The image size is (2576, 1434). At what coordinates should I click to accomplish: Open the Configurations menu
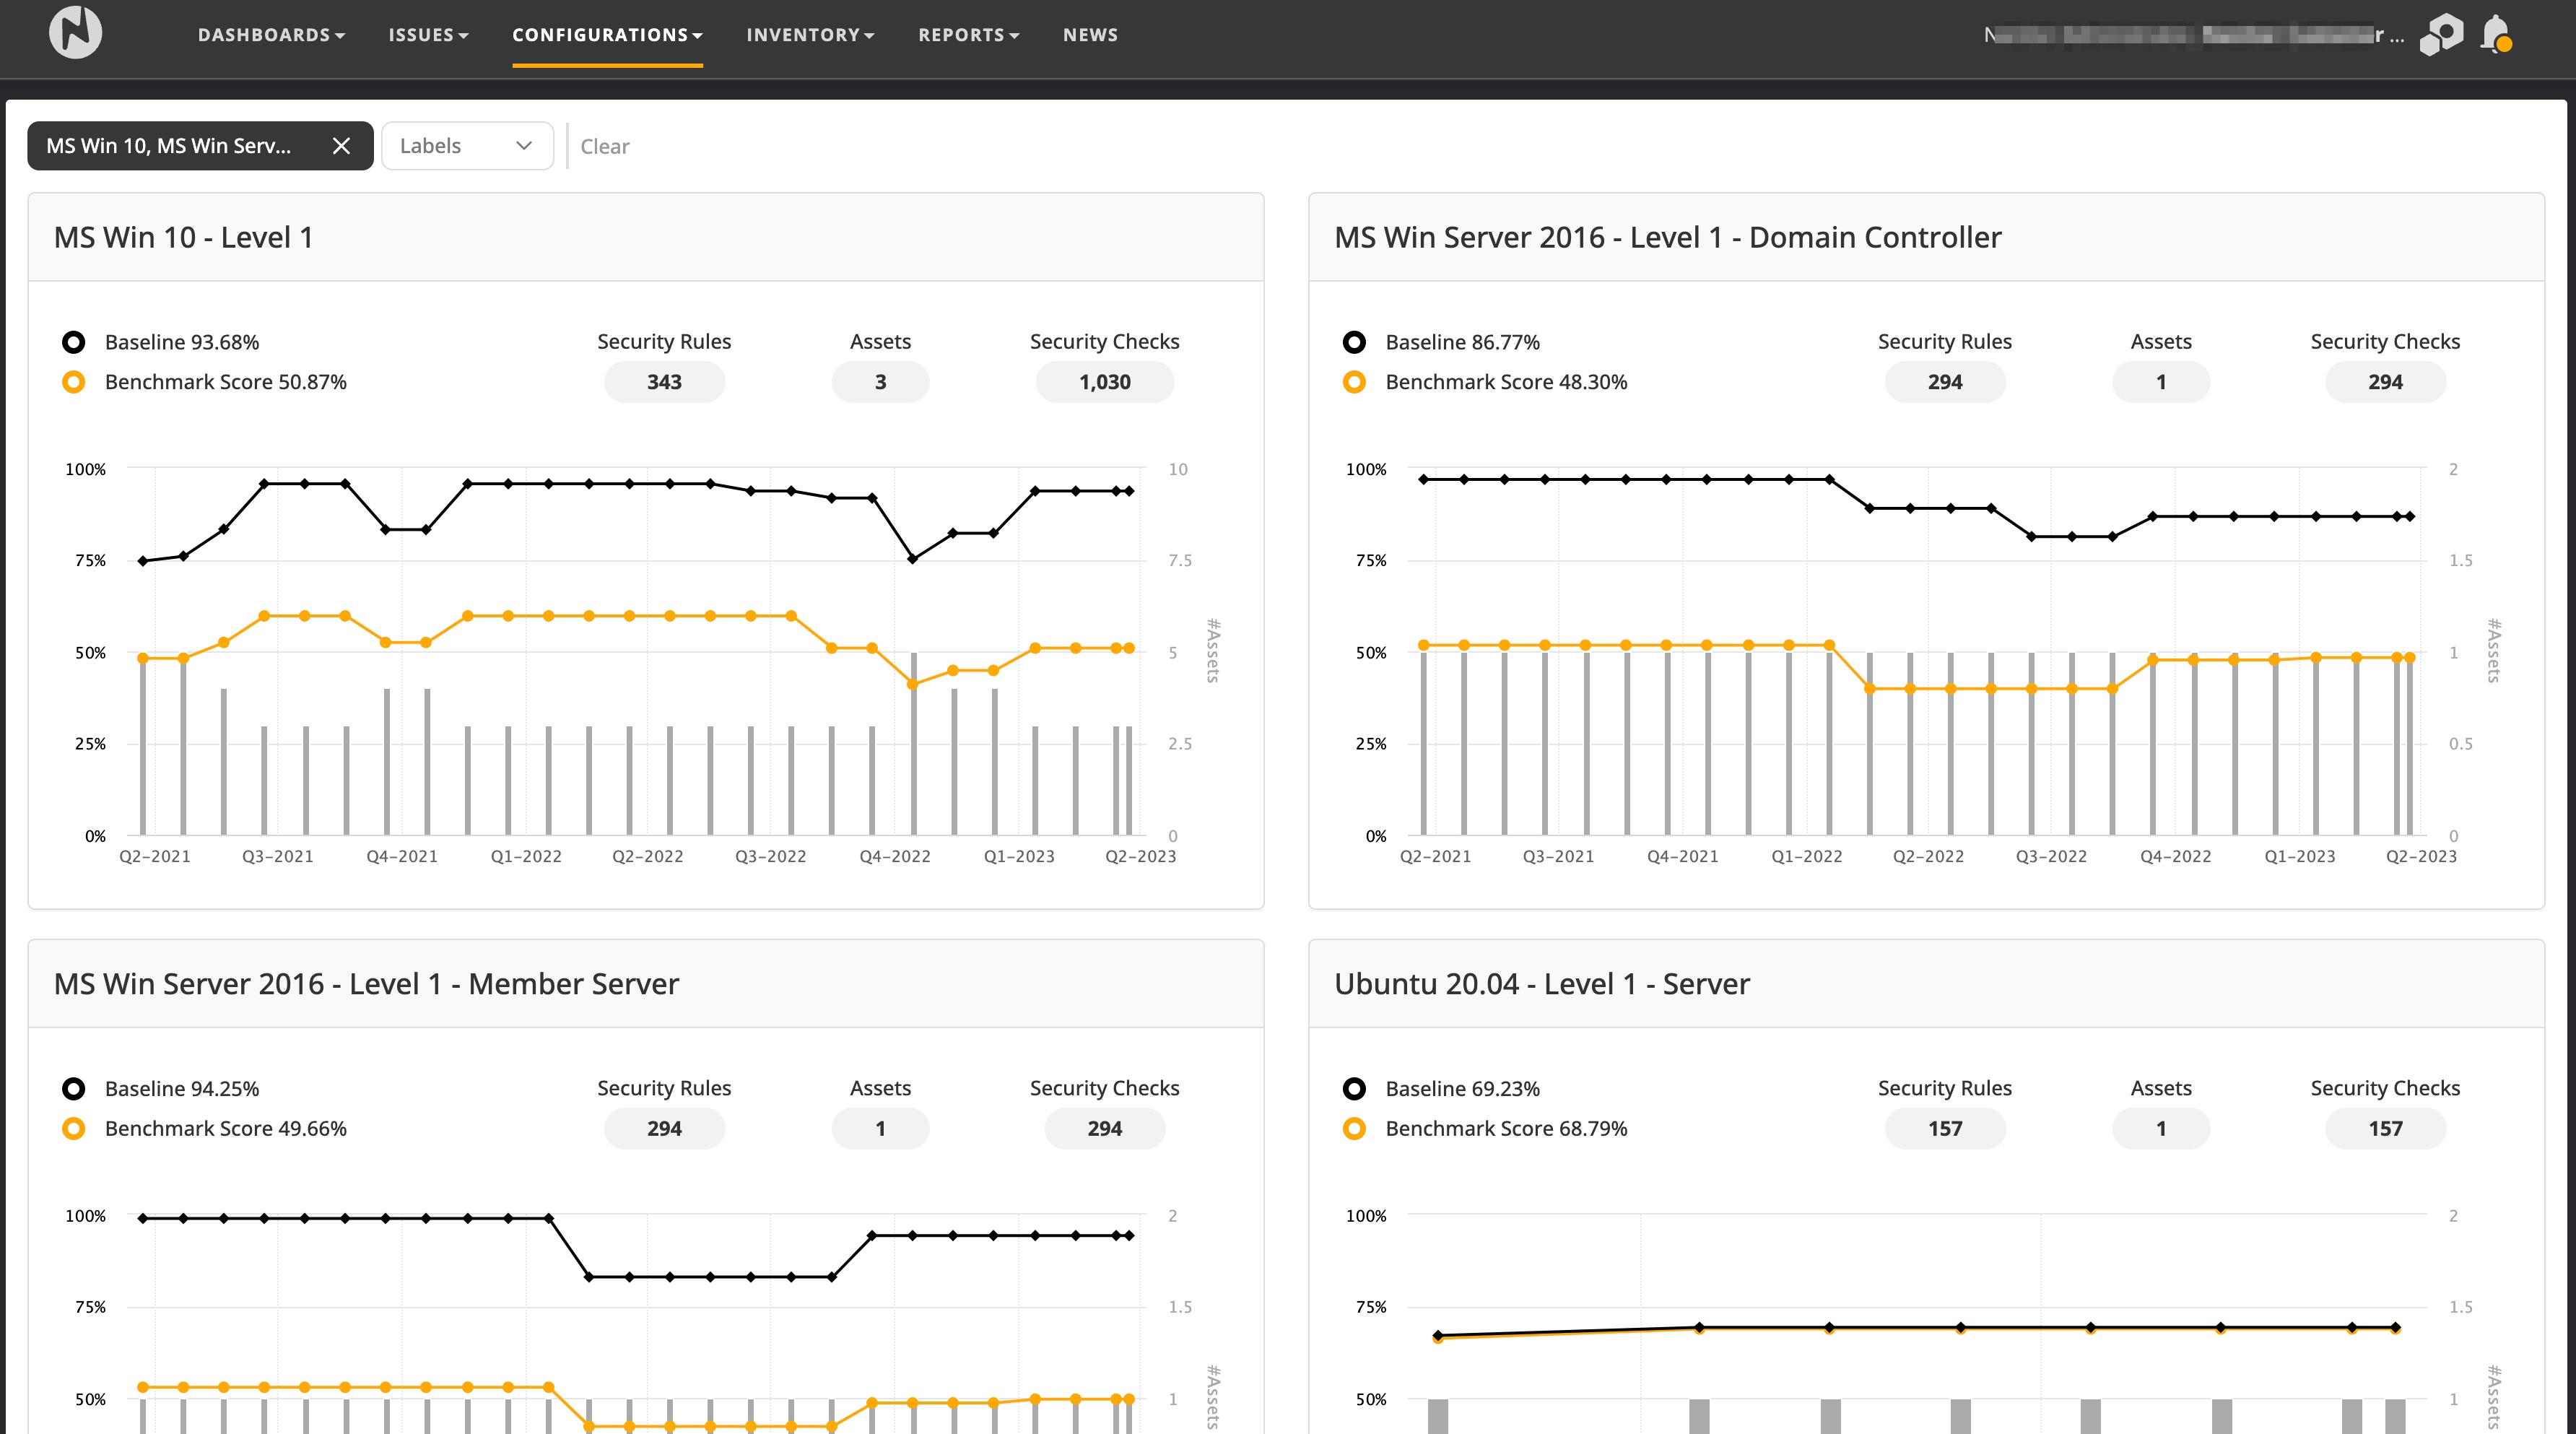[x=607, y=35]
